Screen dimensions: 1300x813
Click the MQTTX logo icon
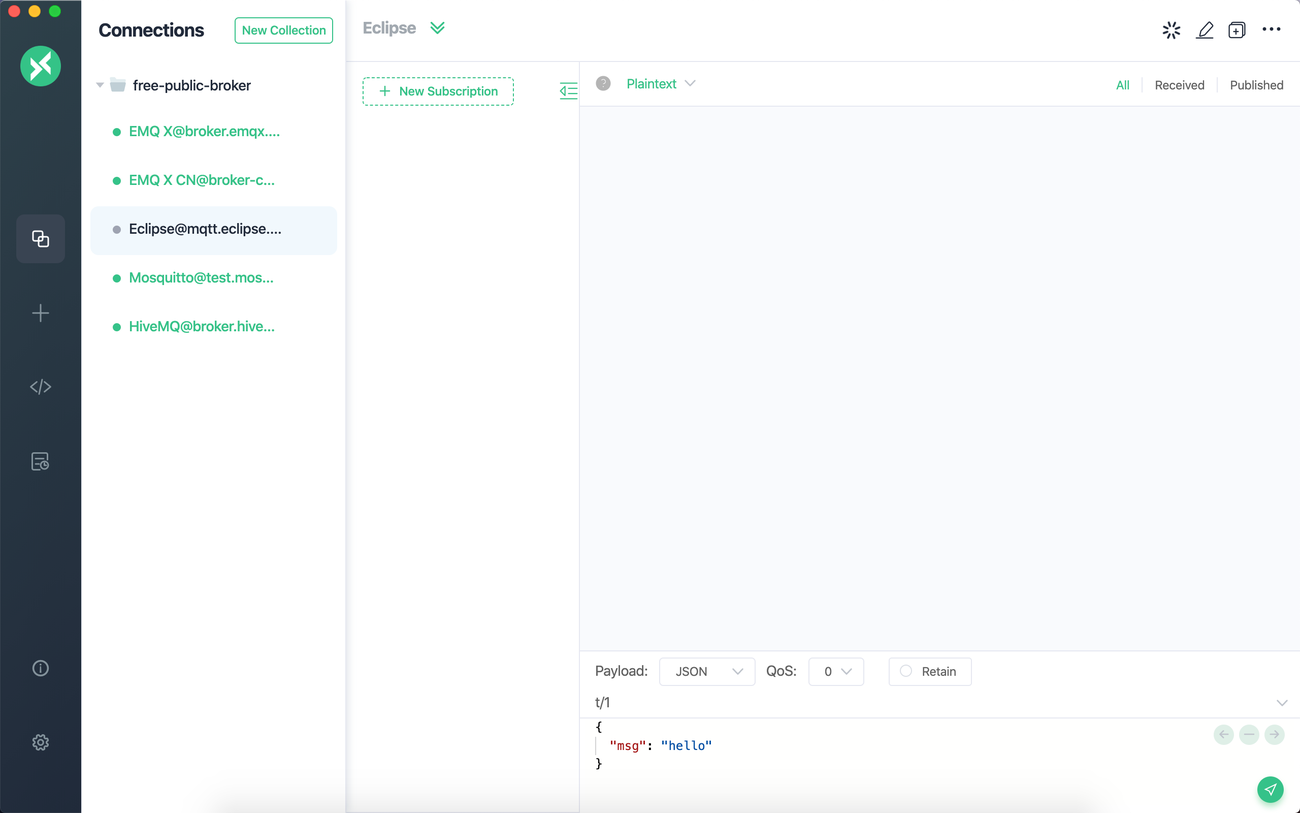click(40, 66)
